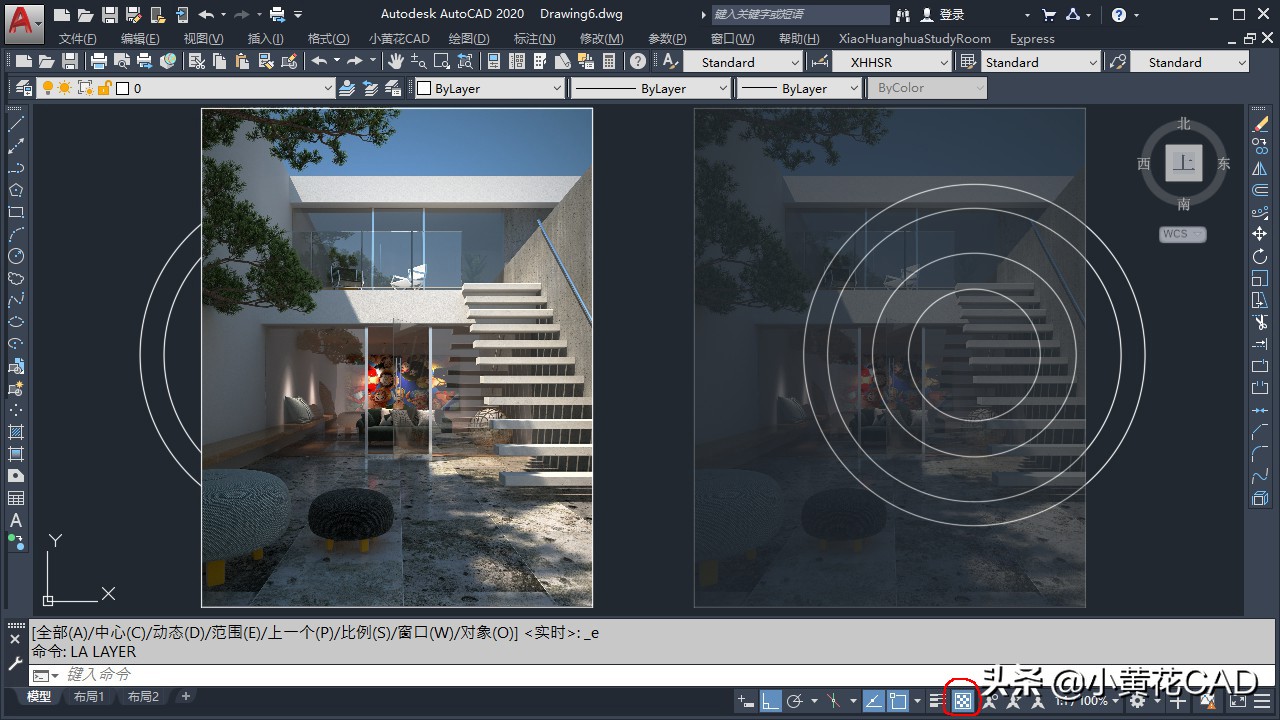
Task: Expand the layer 0 dropdown list
Action: pos(328,88)
